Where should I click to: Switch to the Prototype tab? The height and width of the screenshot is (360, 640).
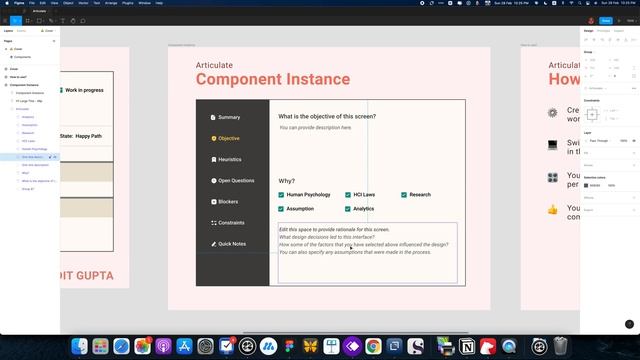pos(603,31)
